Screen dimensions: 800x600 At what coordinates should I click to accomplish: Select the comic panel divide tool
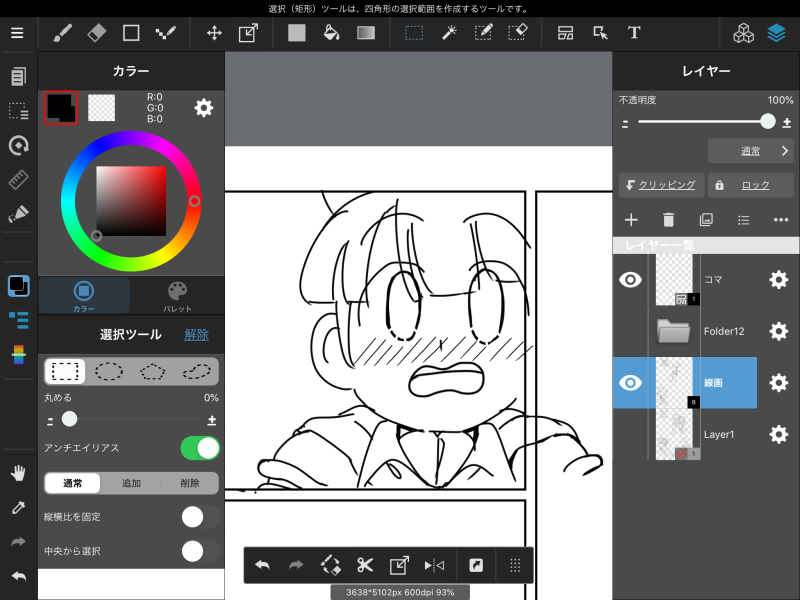click(x=565, y=33)
